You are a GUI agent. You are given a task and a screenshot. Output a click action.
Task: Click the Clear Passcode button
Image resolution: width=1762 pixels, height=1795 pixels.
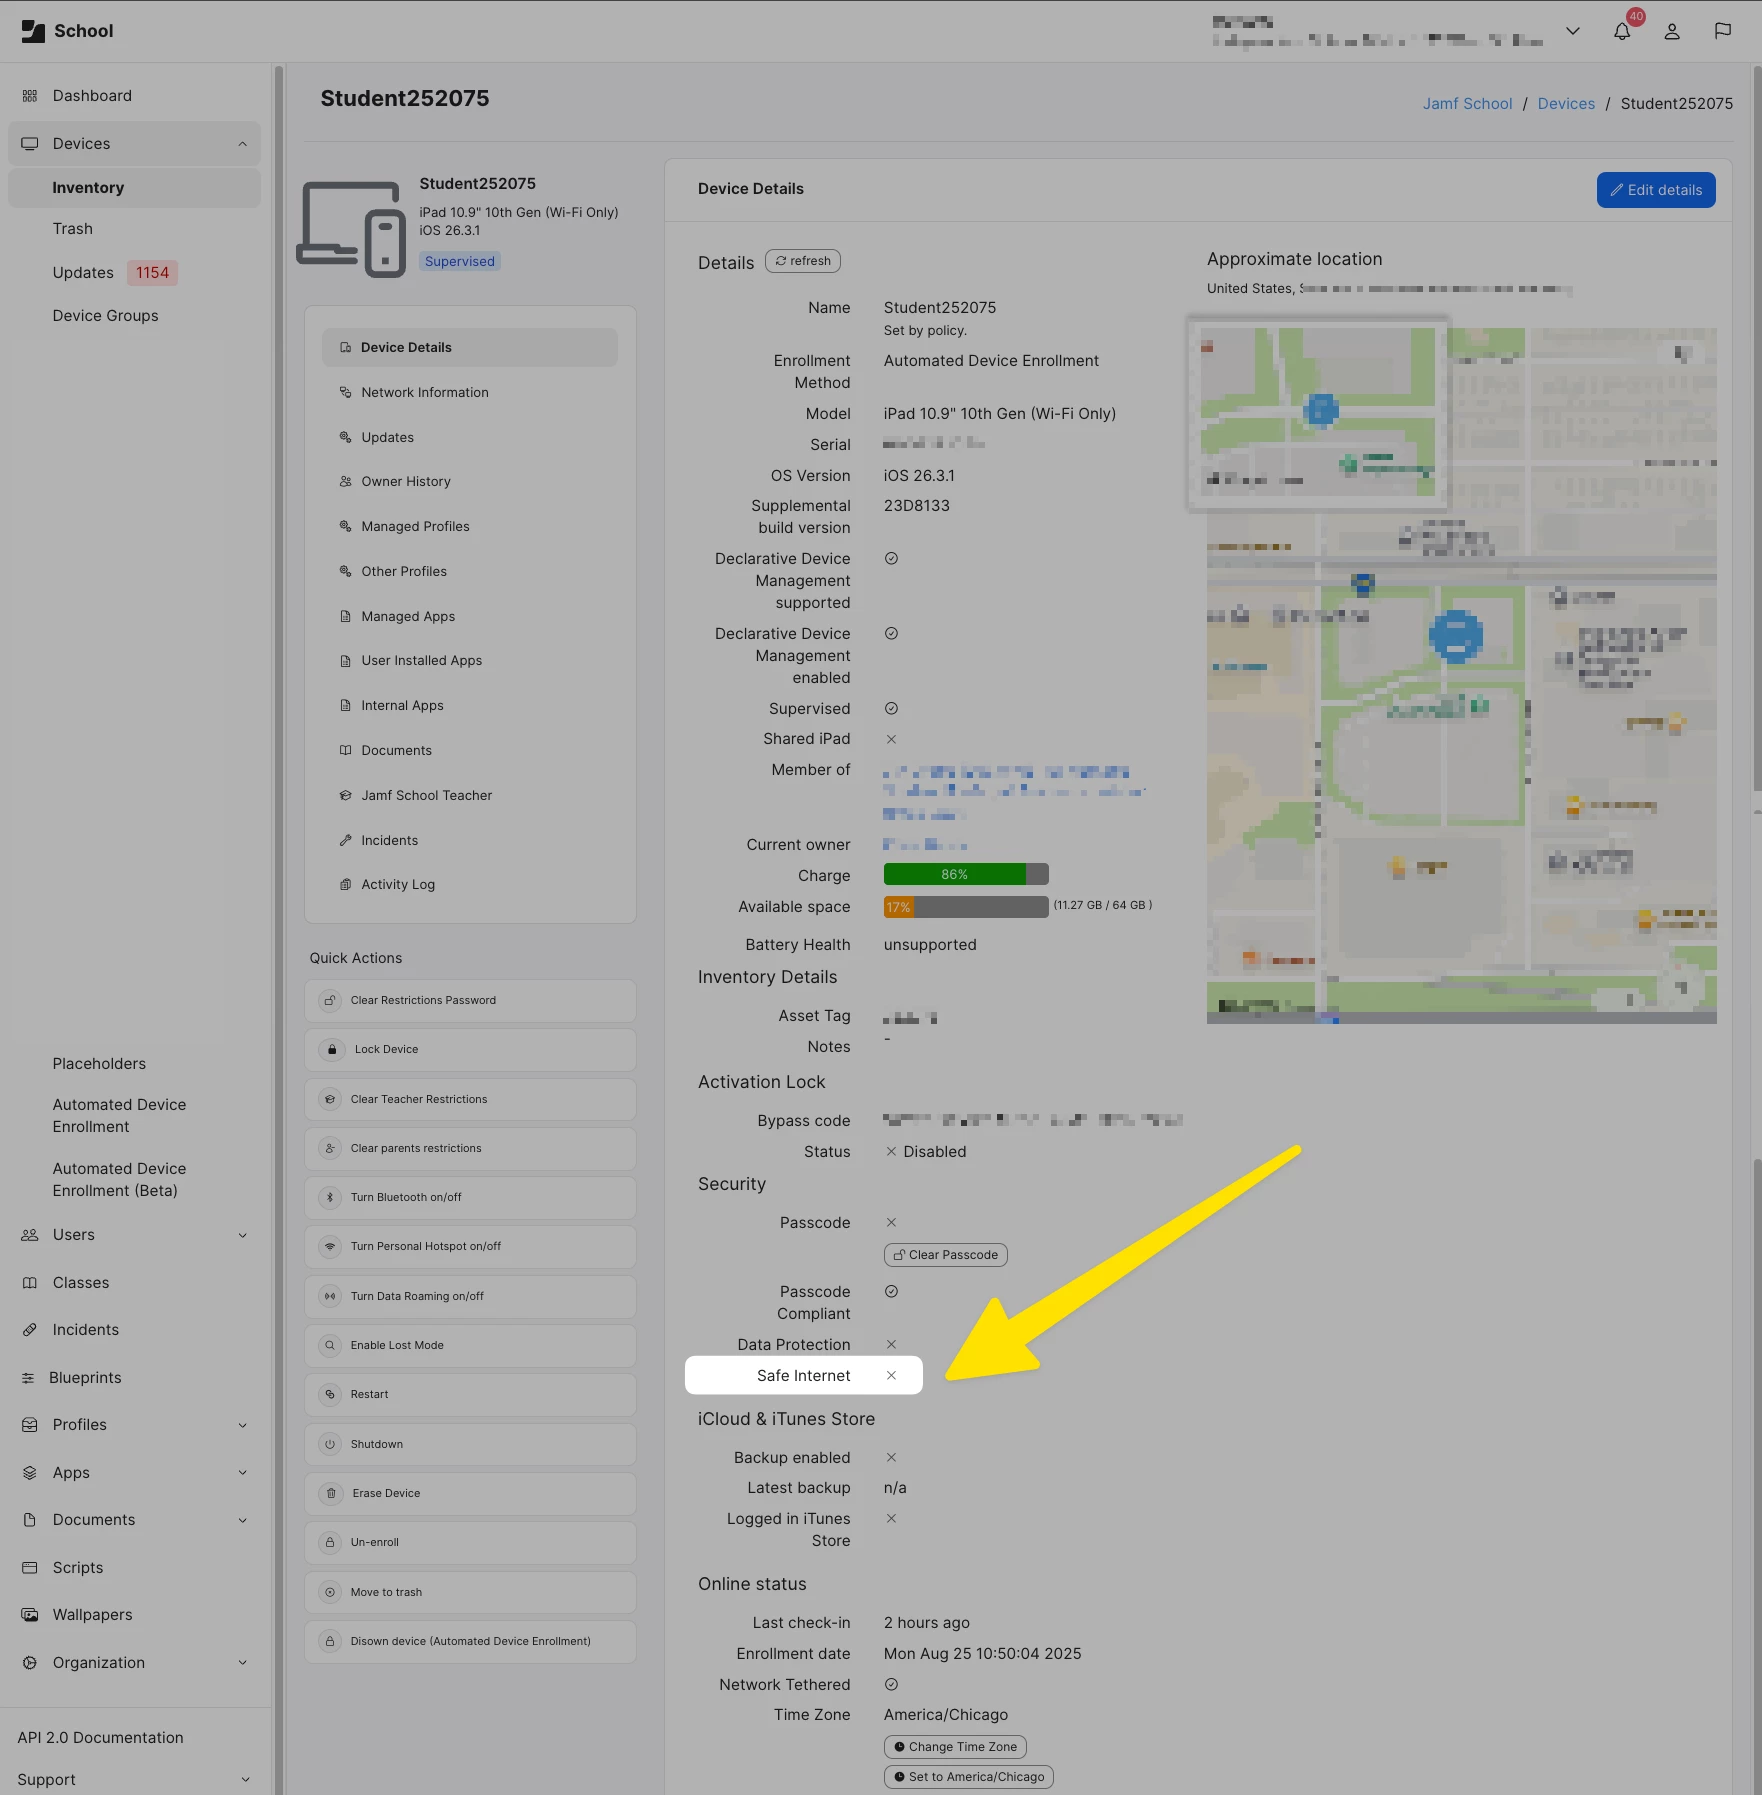pos(945,1255)
